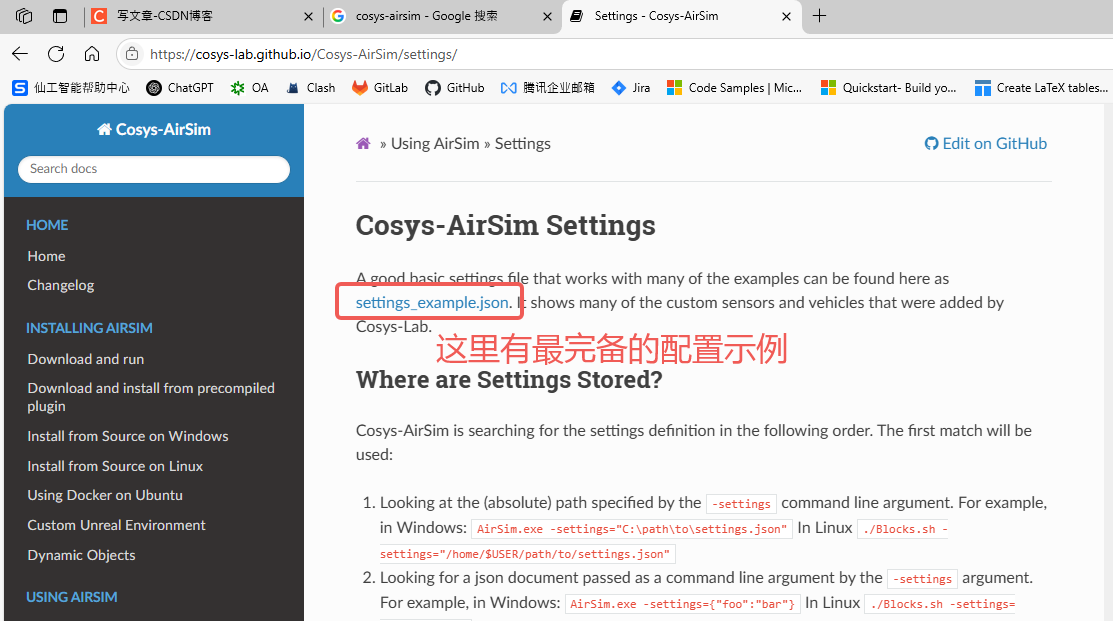Switch to the 写文章-CSDN博客 tab
1113x621 pixels.
pyautogui.click(x=202, y=16)
